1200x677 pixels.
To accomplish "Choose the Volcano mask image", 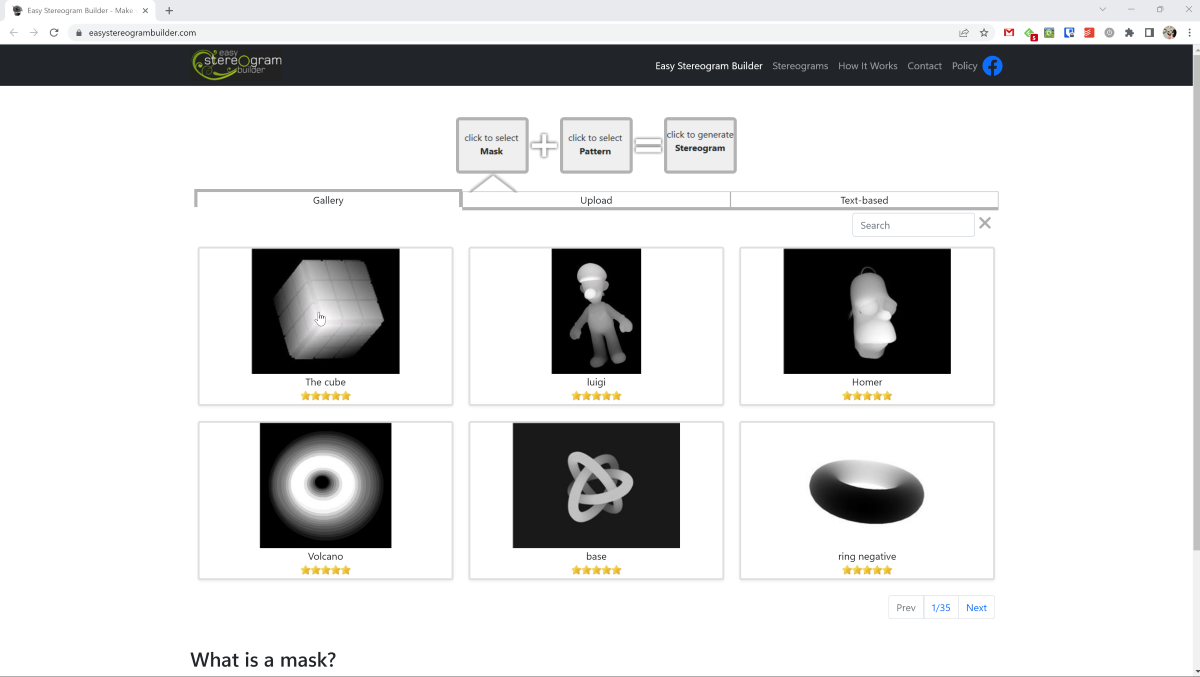I will [325, 485].
